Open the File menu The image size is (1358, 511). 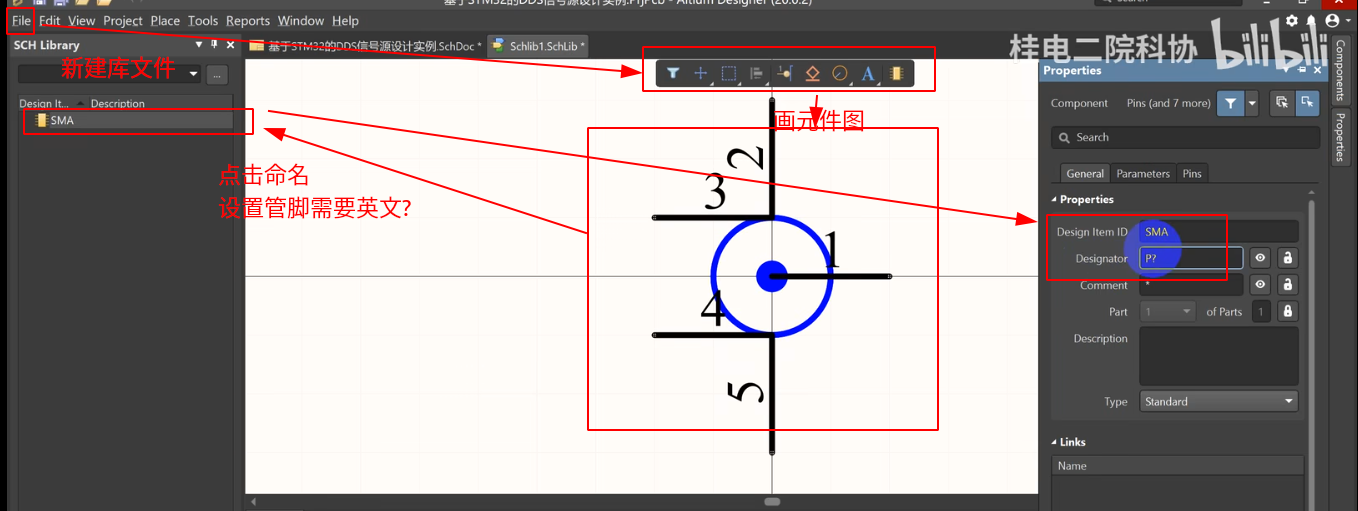(x=21, y=20)
